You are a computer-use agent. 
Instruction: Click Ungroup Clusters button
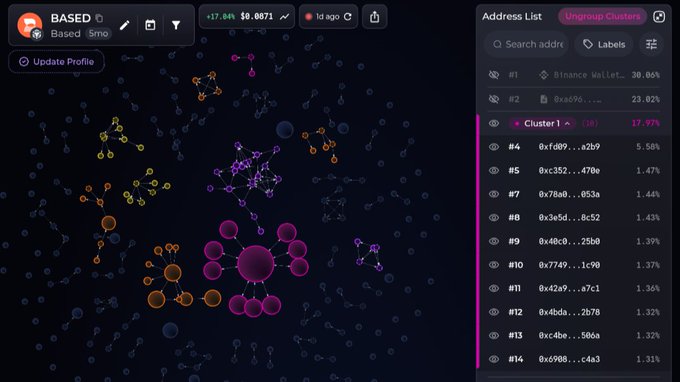pyautogui.click(x=602, y=16)
